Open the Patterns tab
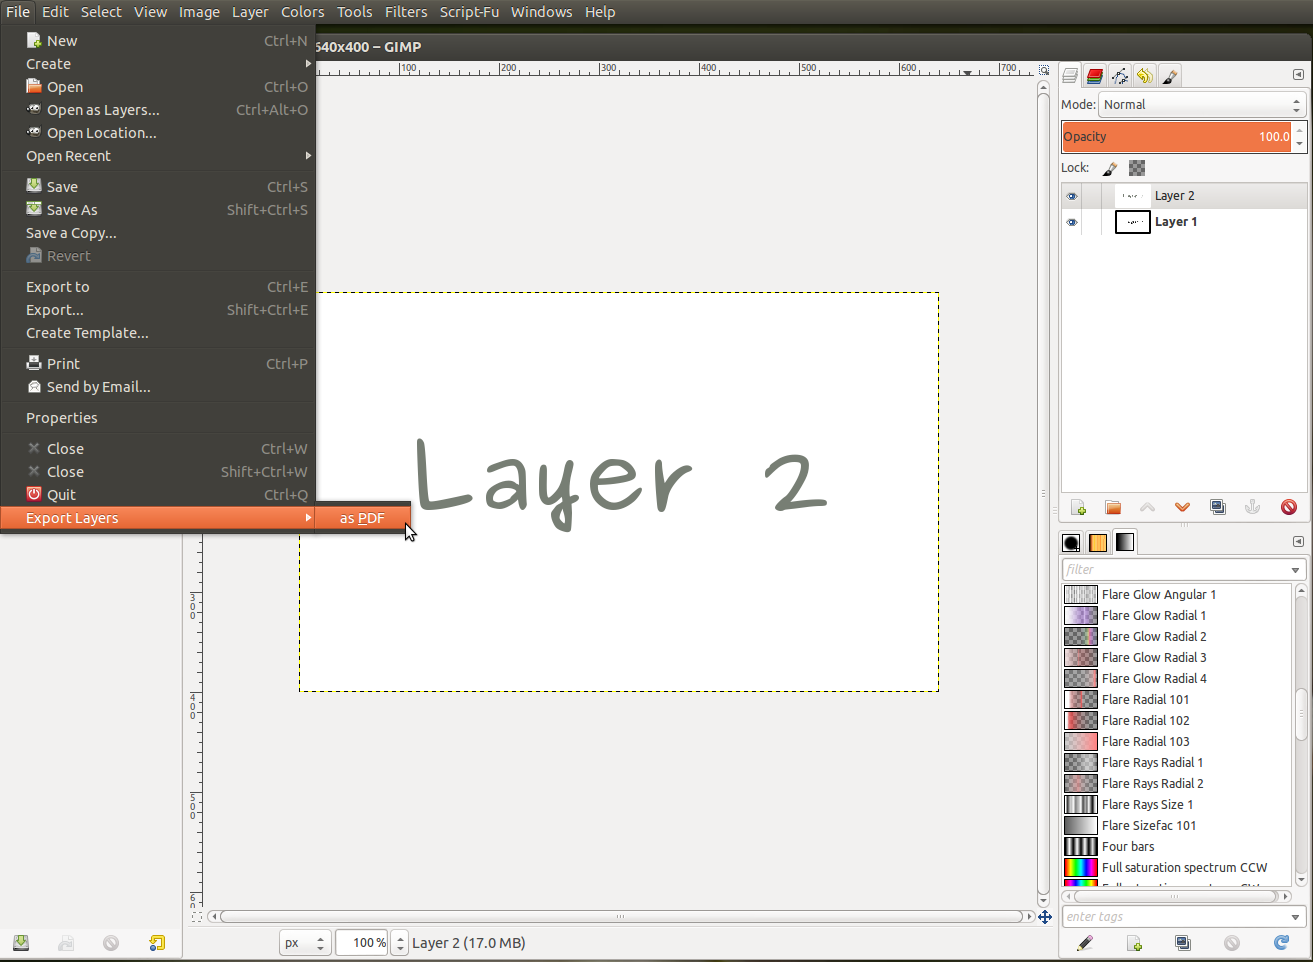The image size is (1313, 962). click(1098, 543)
